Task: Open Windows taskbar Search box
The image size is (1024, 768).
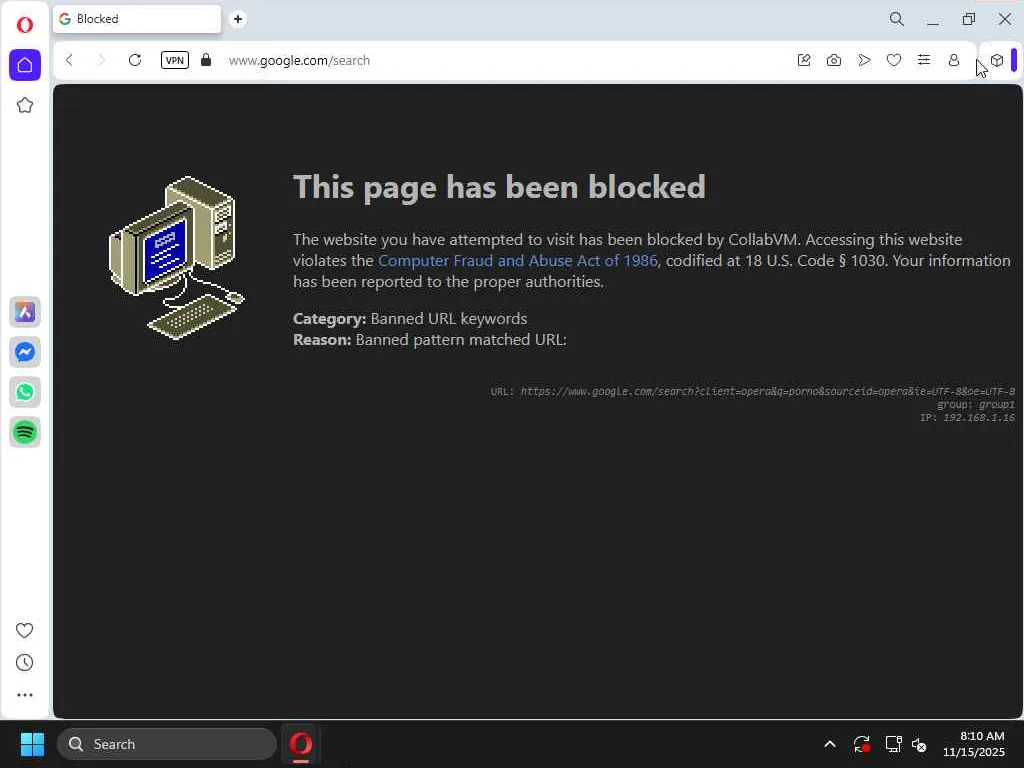Action: click(167, 744)
